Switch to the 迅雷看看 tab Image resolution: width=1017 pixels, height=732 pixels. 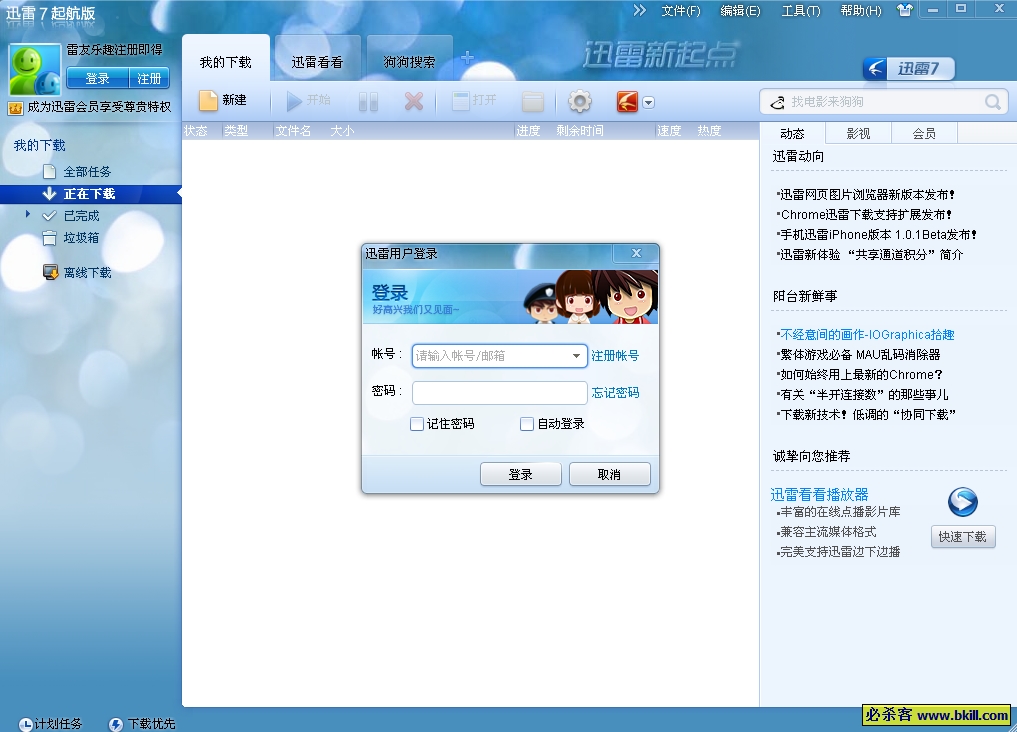pyautogui.click(x=317, y=62)
